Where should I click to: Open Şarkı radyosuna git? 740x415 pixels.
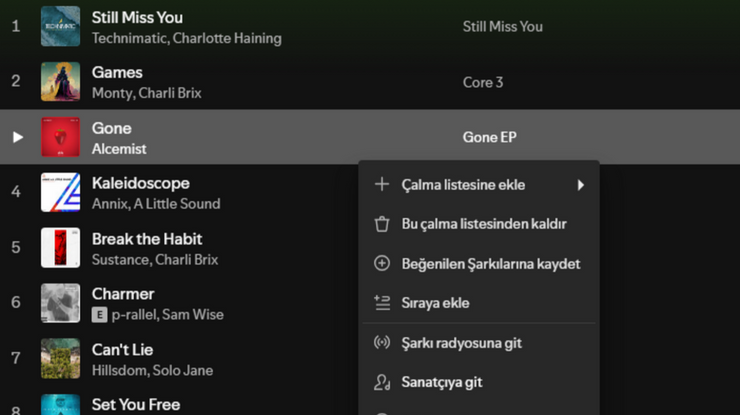click(x=479, y=342)
